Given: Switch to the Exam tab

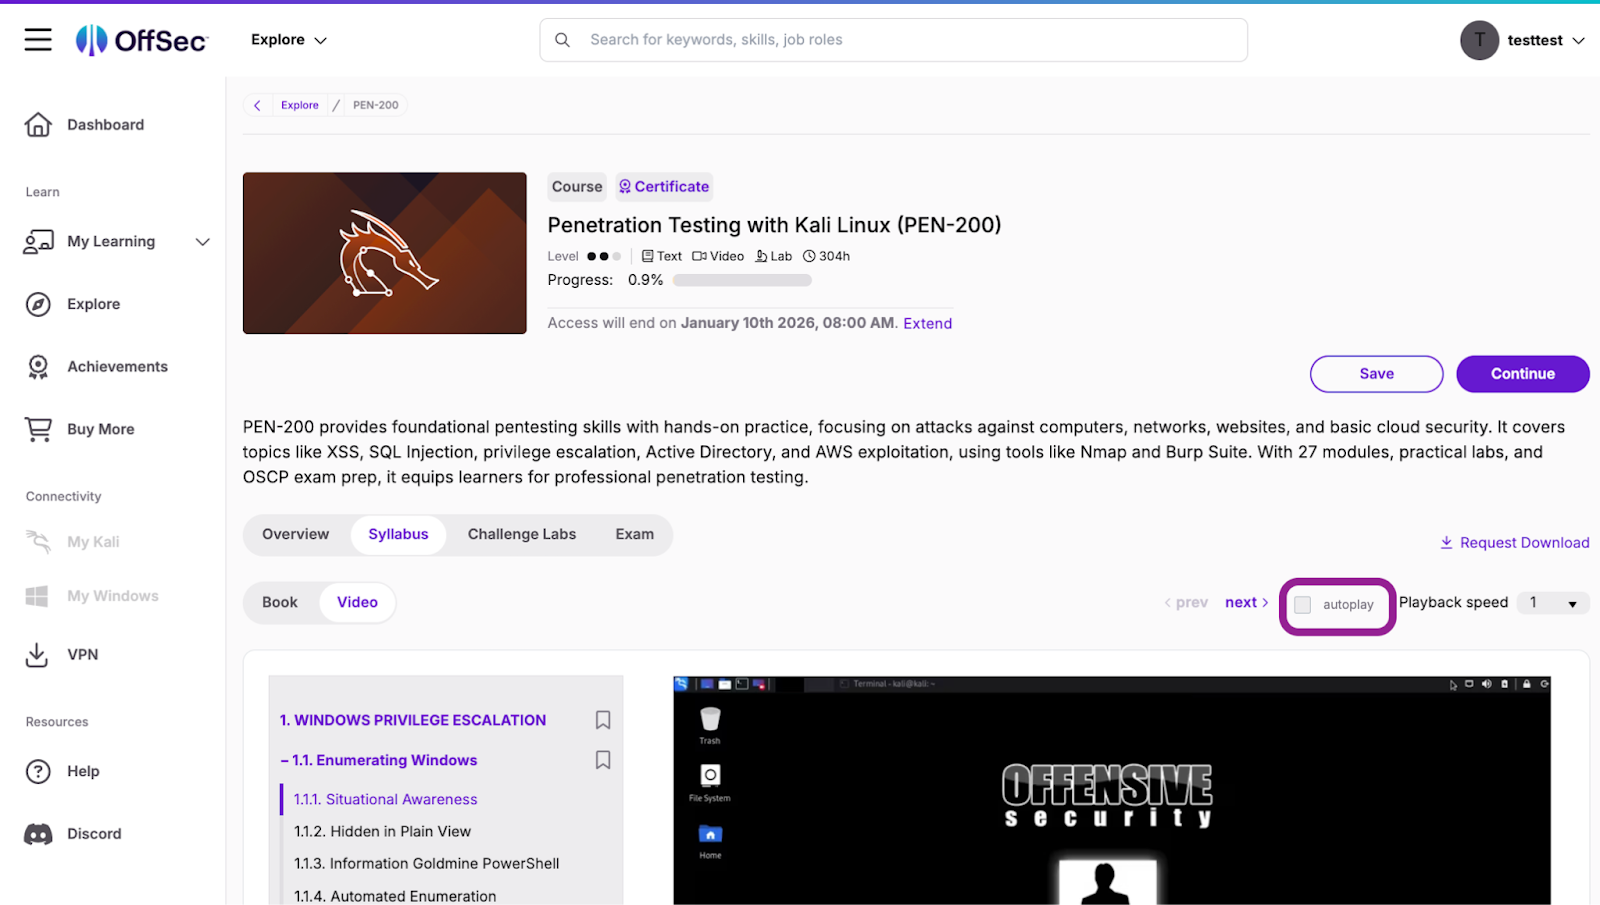Looking at the screenshot, I should tap(635, 534).
